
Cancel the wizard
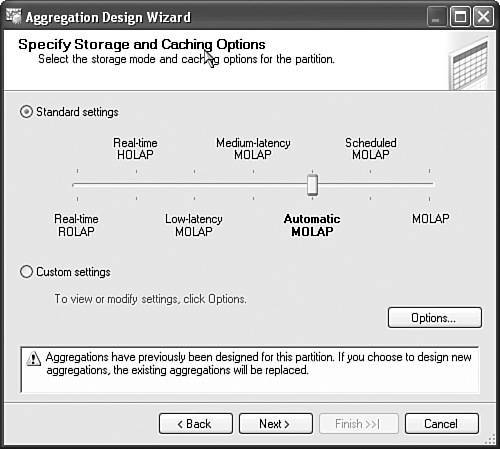(x=442, y=424)
